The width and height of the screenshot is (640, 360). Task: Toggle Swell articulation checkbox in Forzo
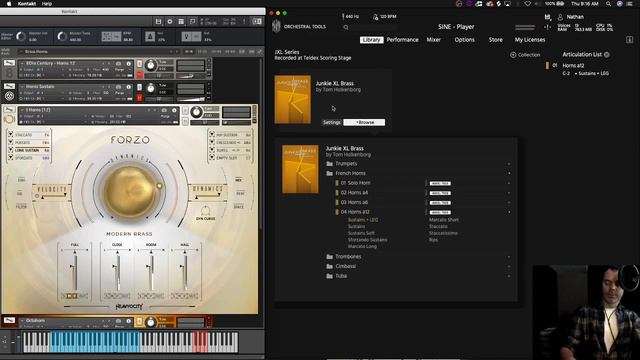[212, 149]
